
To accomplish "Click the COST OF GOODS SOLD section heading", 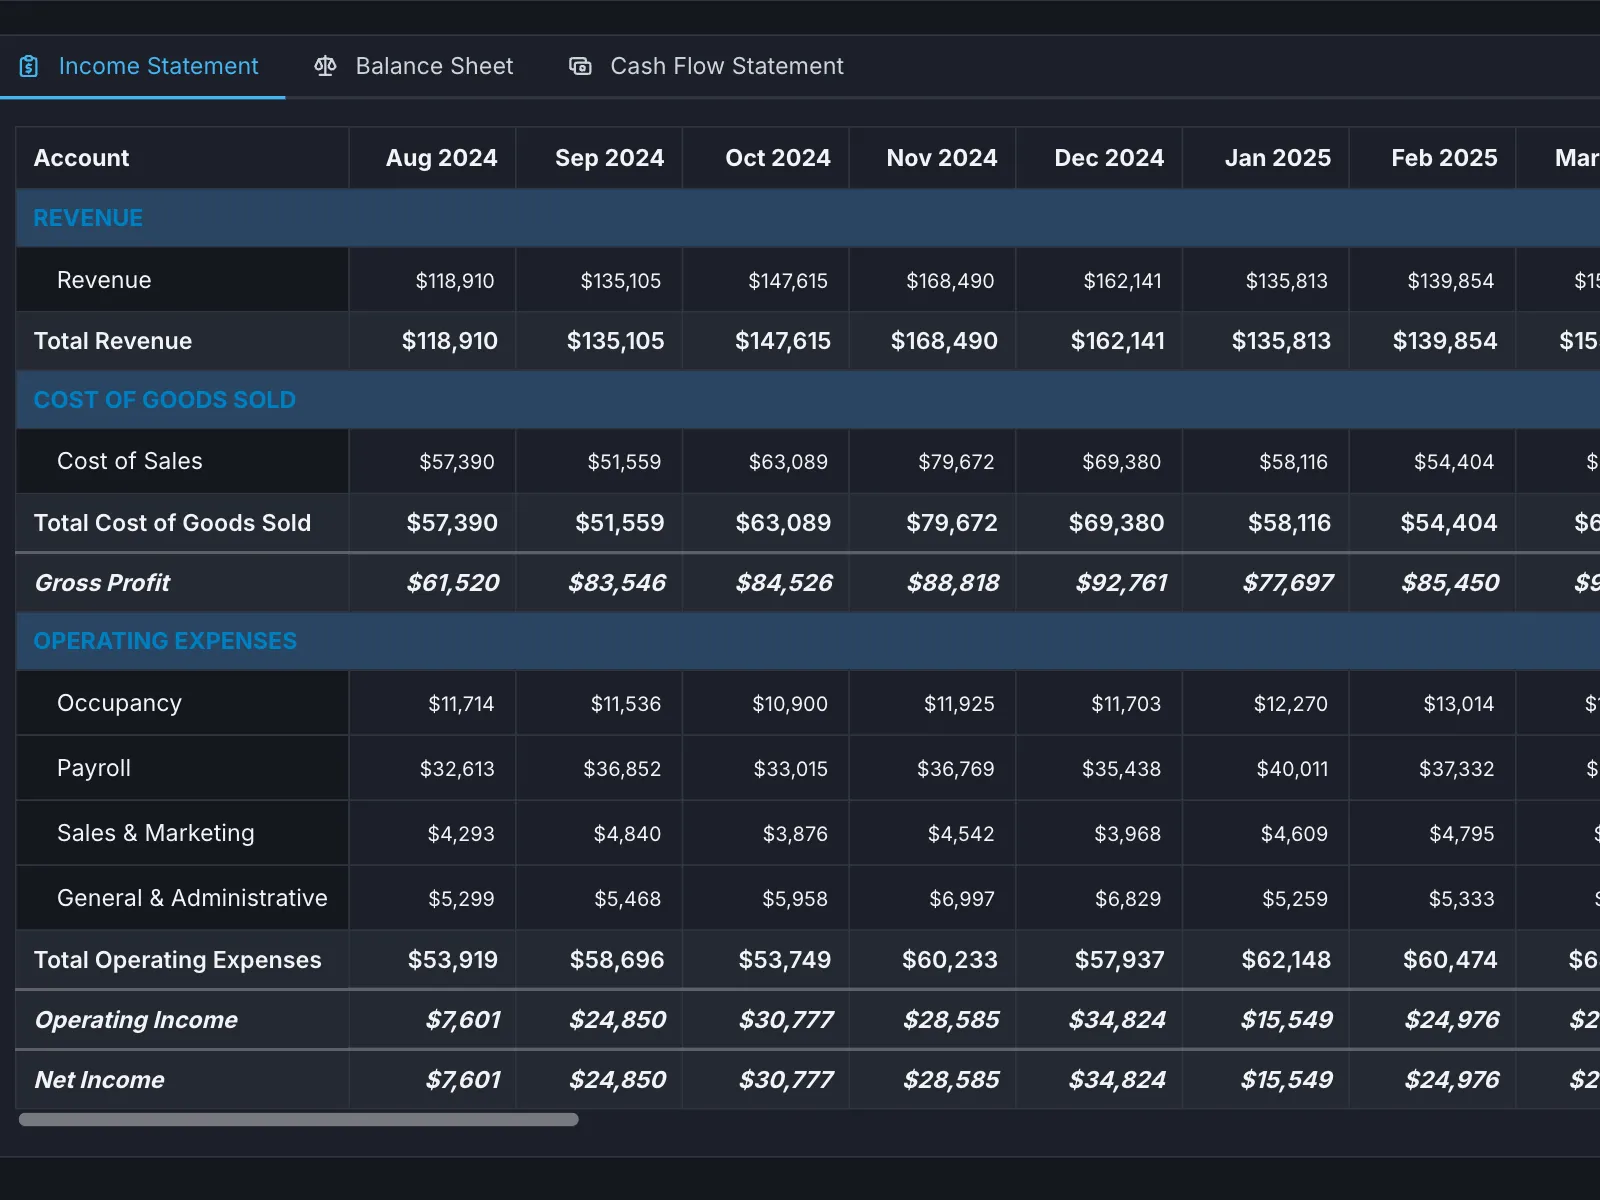I will [x=165, y=400].
